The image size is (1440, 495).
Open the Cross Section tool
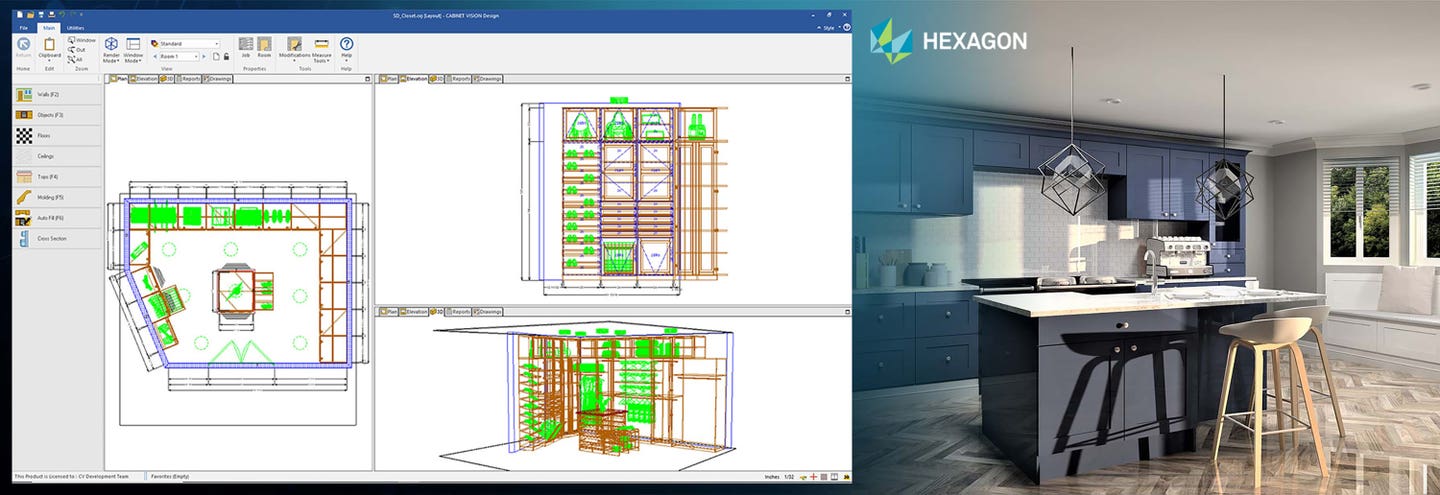click(50, 238)
